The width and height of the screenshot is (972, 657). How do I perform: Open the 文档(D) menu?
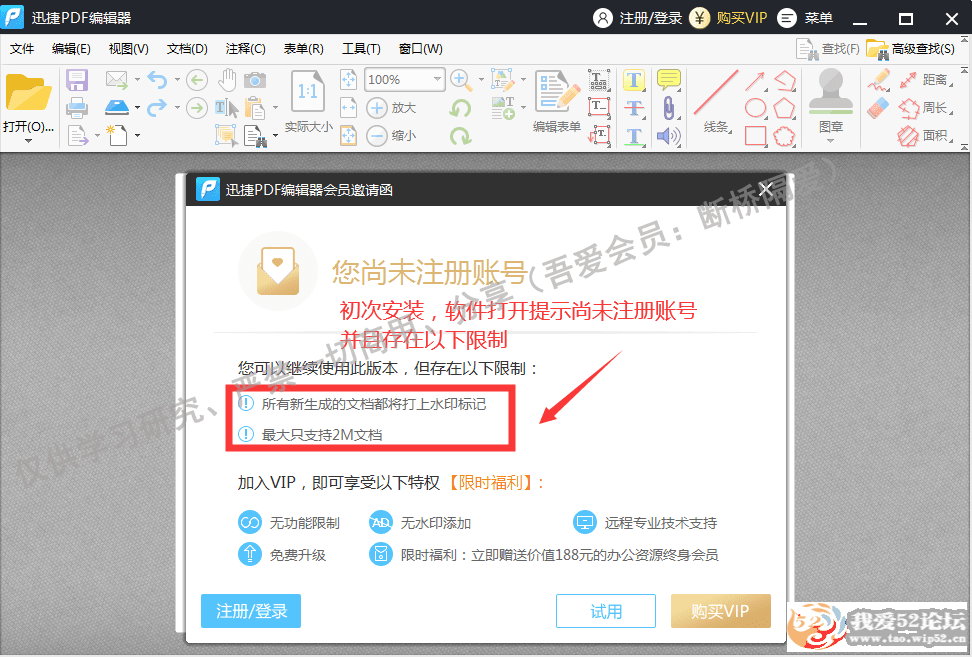[x=187, y=49]
